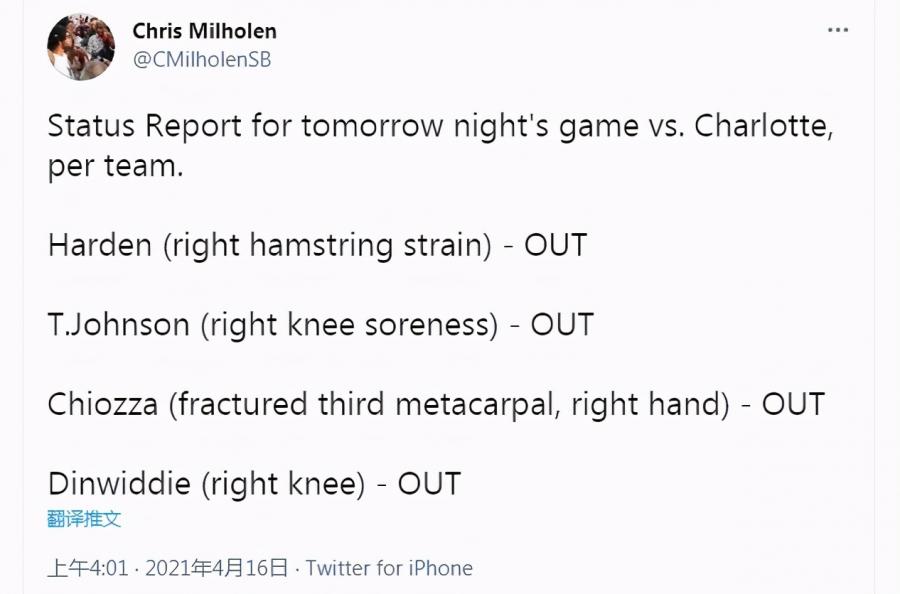
Task: Open the Twitter for iPhone source link
Action: point(389,568)
